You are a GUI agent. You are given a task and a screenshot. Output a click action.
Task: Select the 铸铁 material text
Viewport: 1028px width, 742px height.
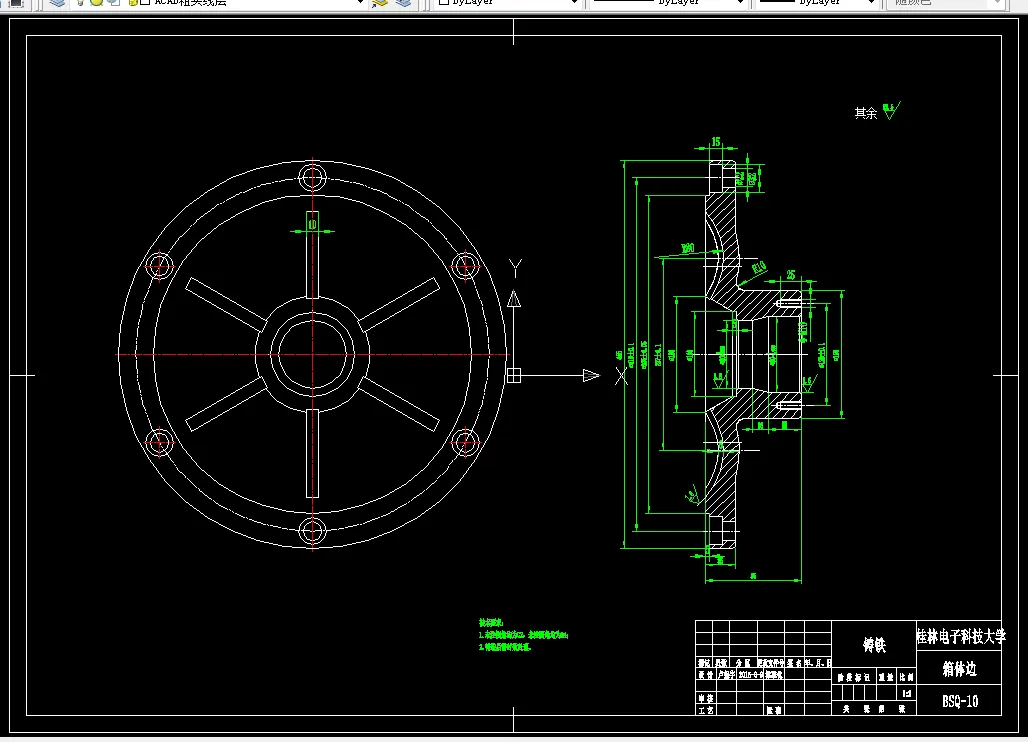point(874,645)
